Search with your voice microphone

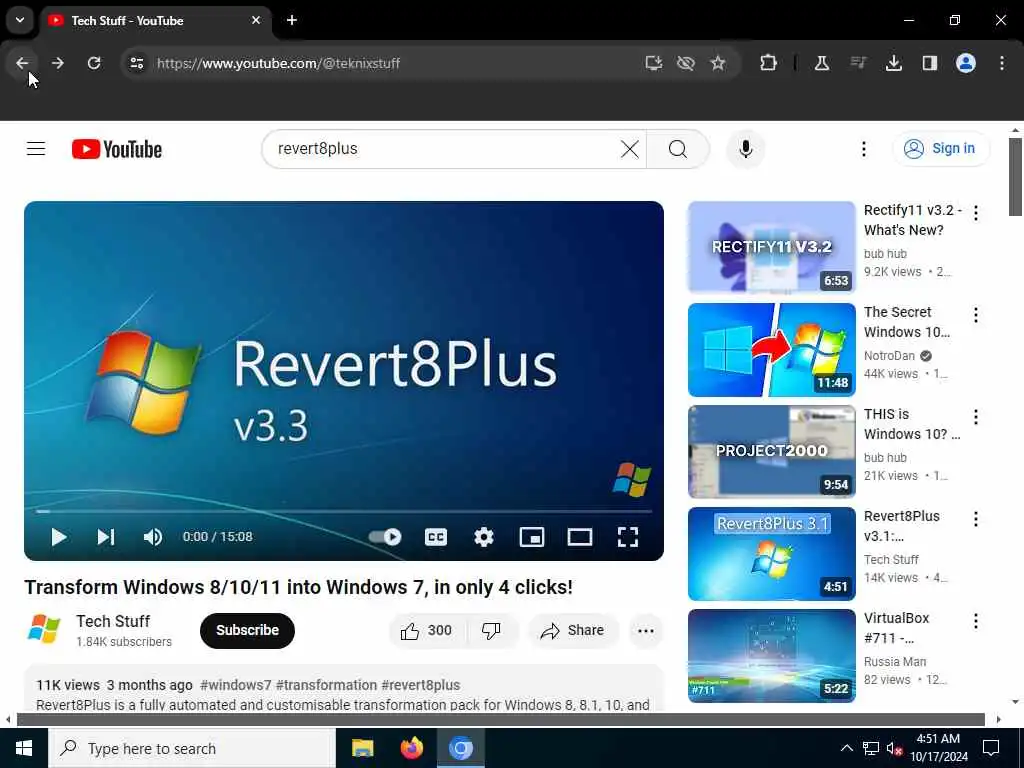point(745,149)
